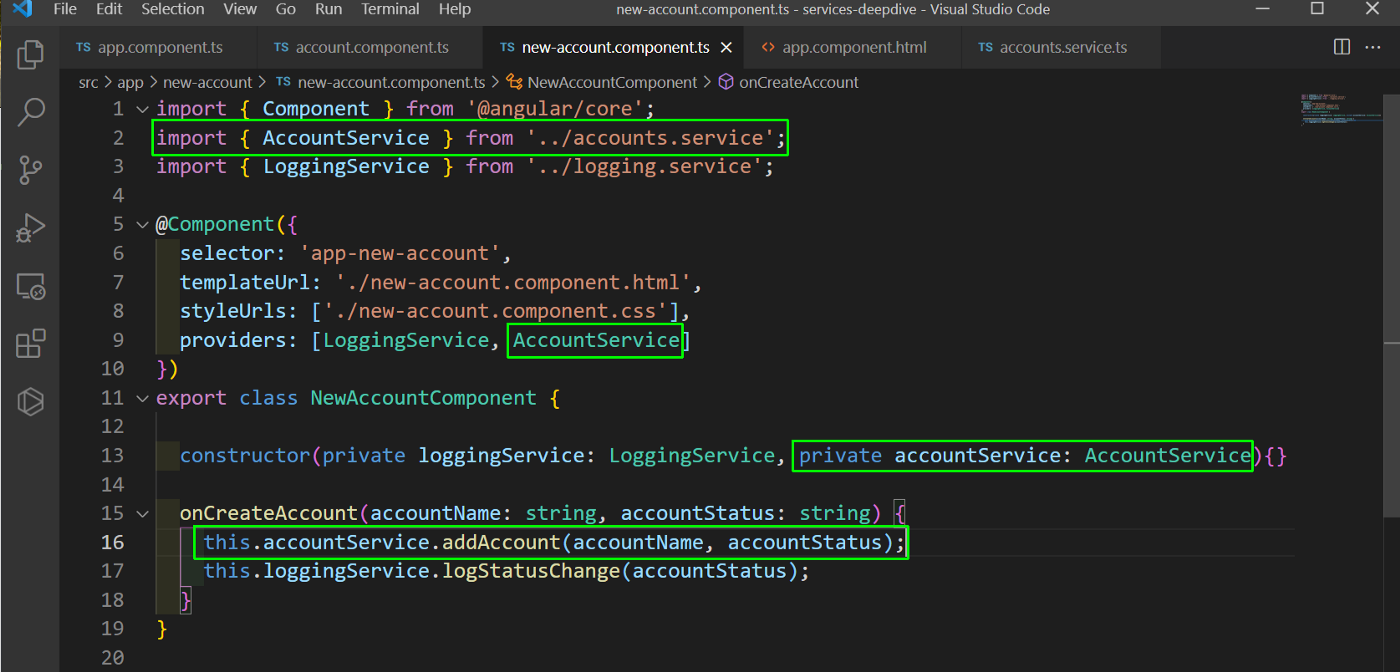Click 'new-account' folder in breadcrumb
The height and width of the screenshot is (672, 1400).
(207, 82)
